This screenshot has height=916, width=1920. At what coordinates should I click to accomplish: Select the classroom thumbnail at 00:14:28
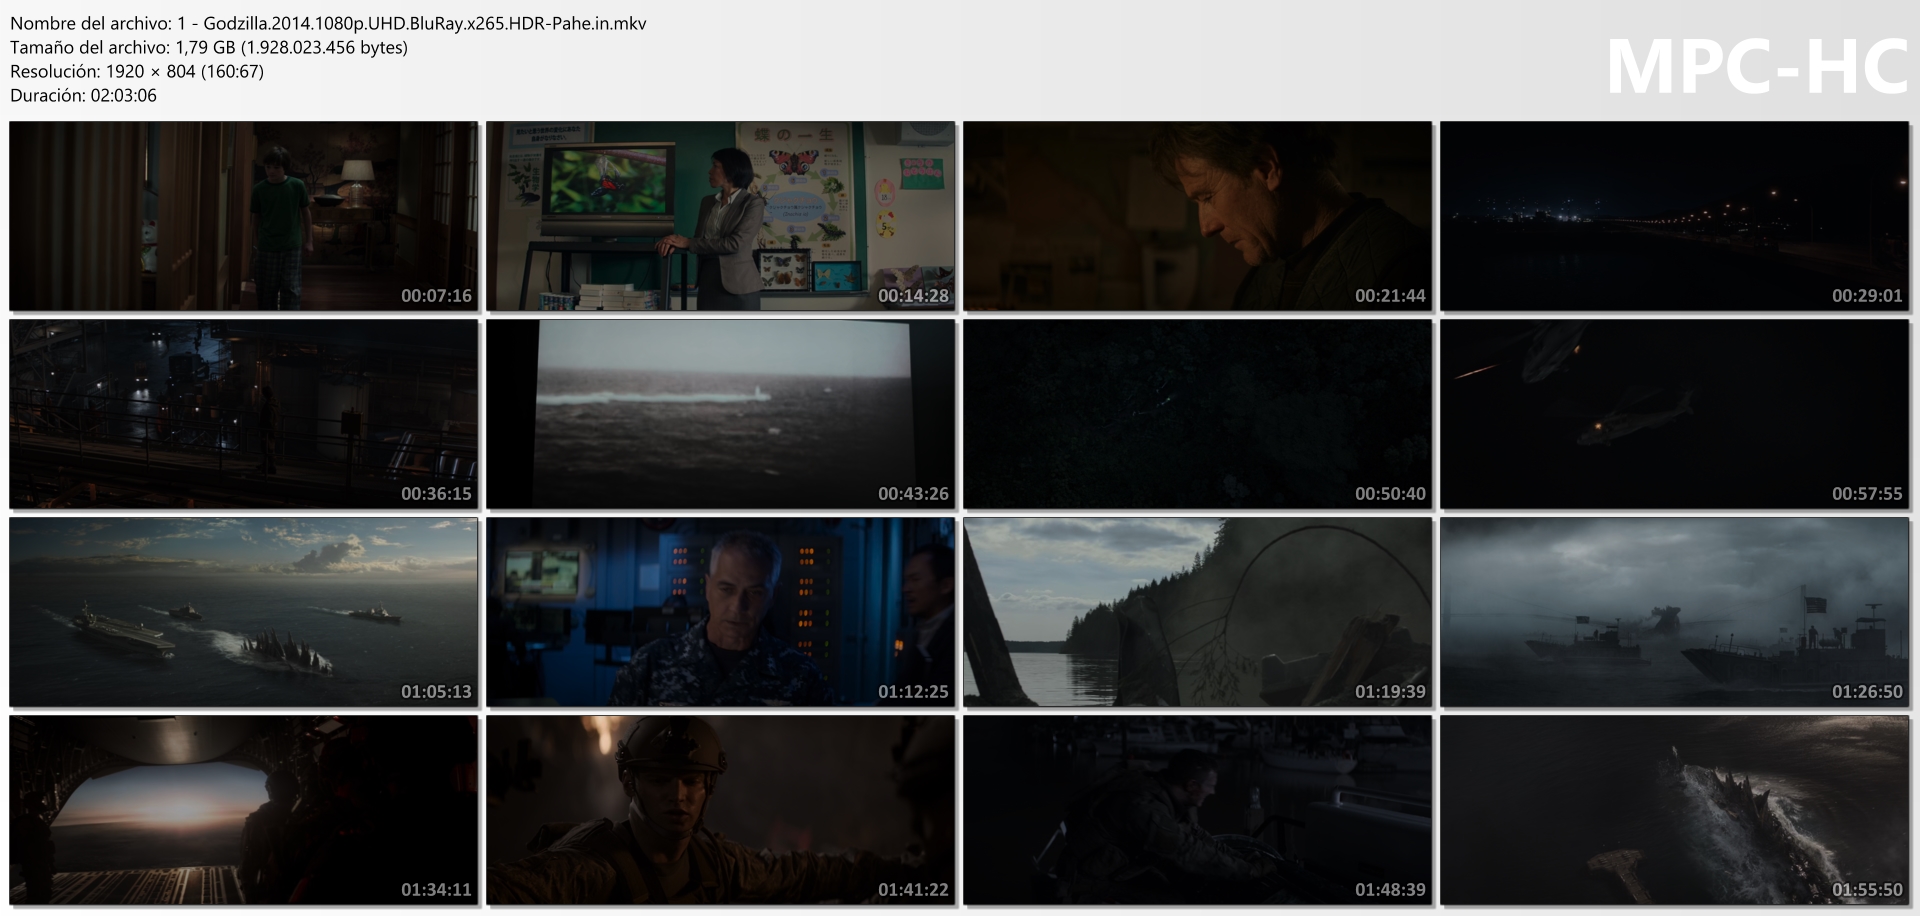[x=721, y=216]
